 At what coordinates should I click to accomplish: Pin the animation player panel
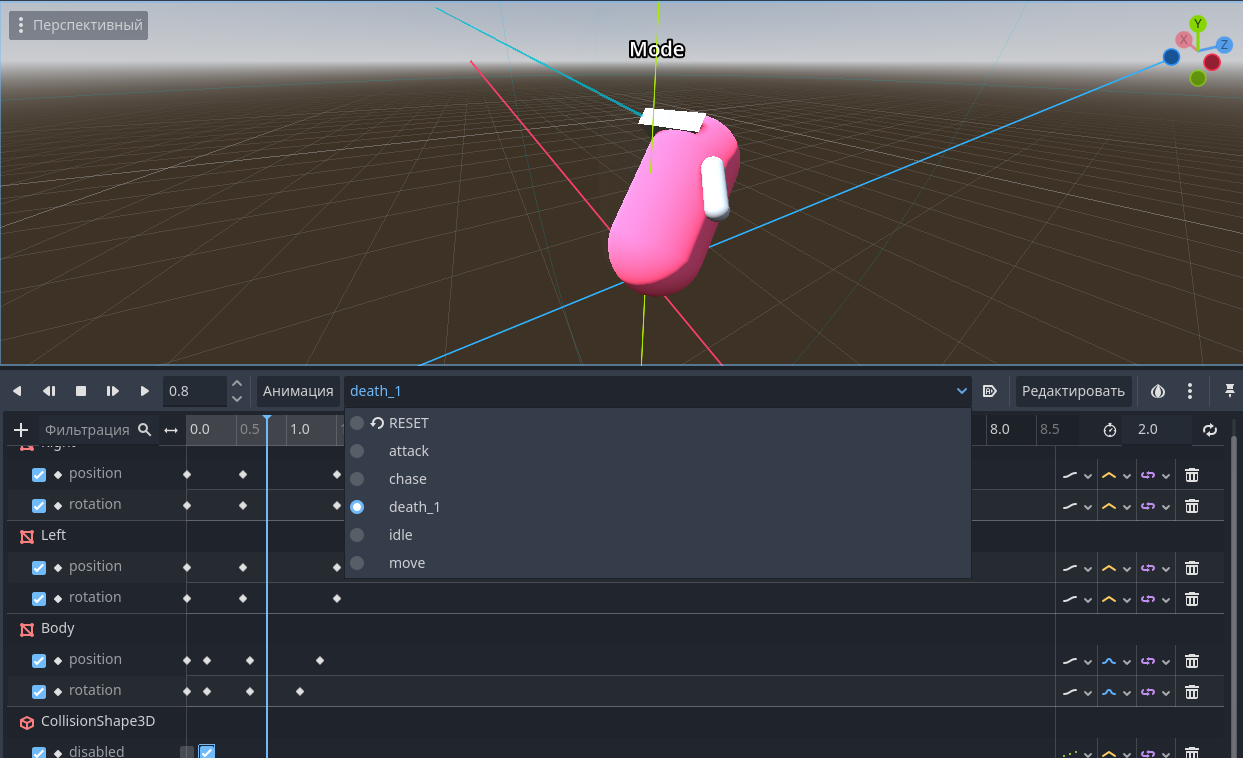point(1230,391)
